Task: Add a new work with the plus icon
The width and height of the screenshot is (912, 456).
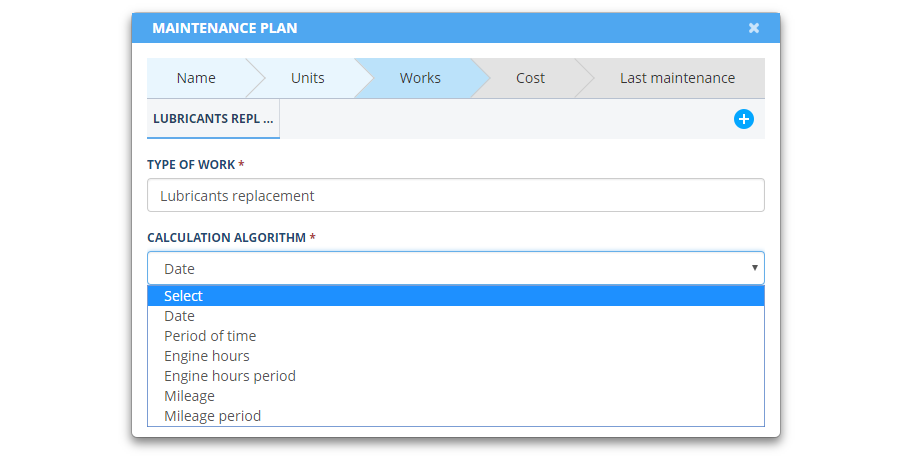Action: point(743,119)
